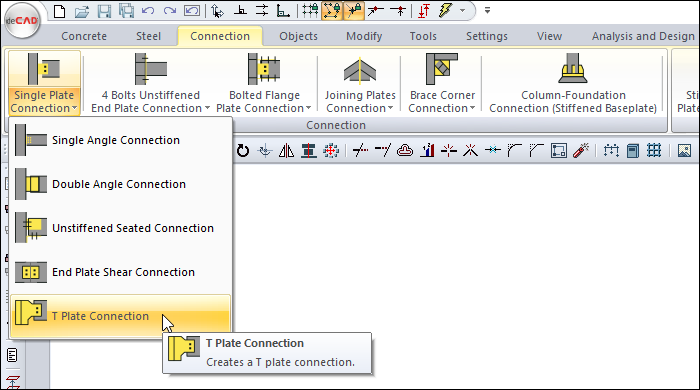Choose Single Angle Connection from the list
This screenshot has width=700, height=390.
121,140
